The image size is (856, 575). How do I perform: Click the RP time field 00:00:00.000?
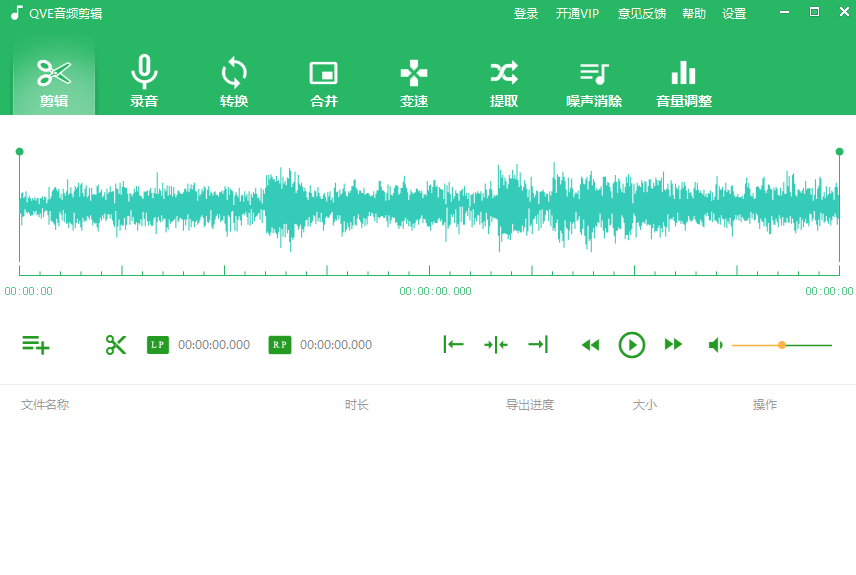click(x=336, y=345)
